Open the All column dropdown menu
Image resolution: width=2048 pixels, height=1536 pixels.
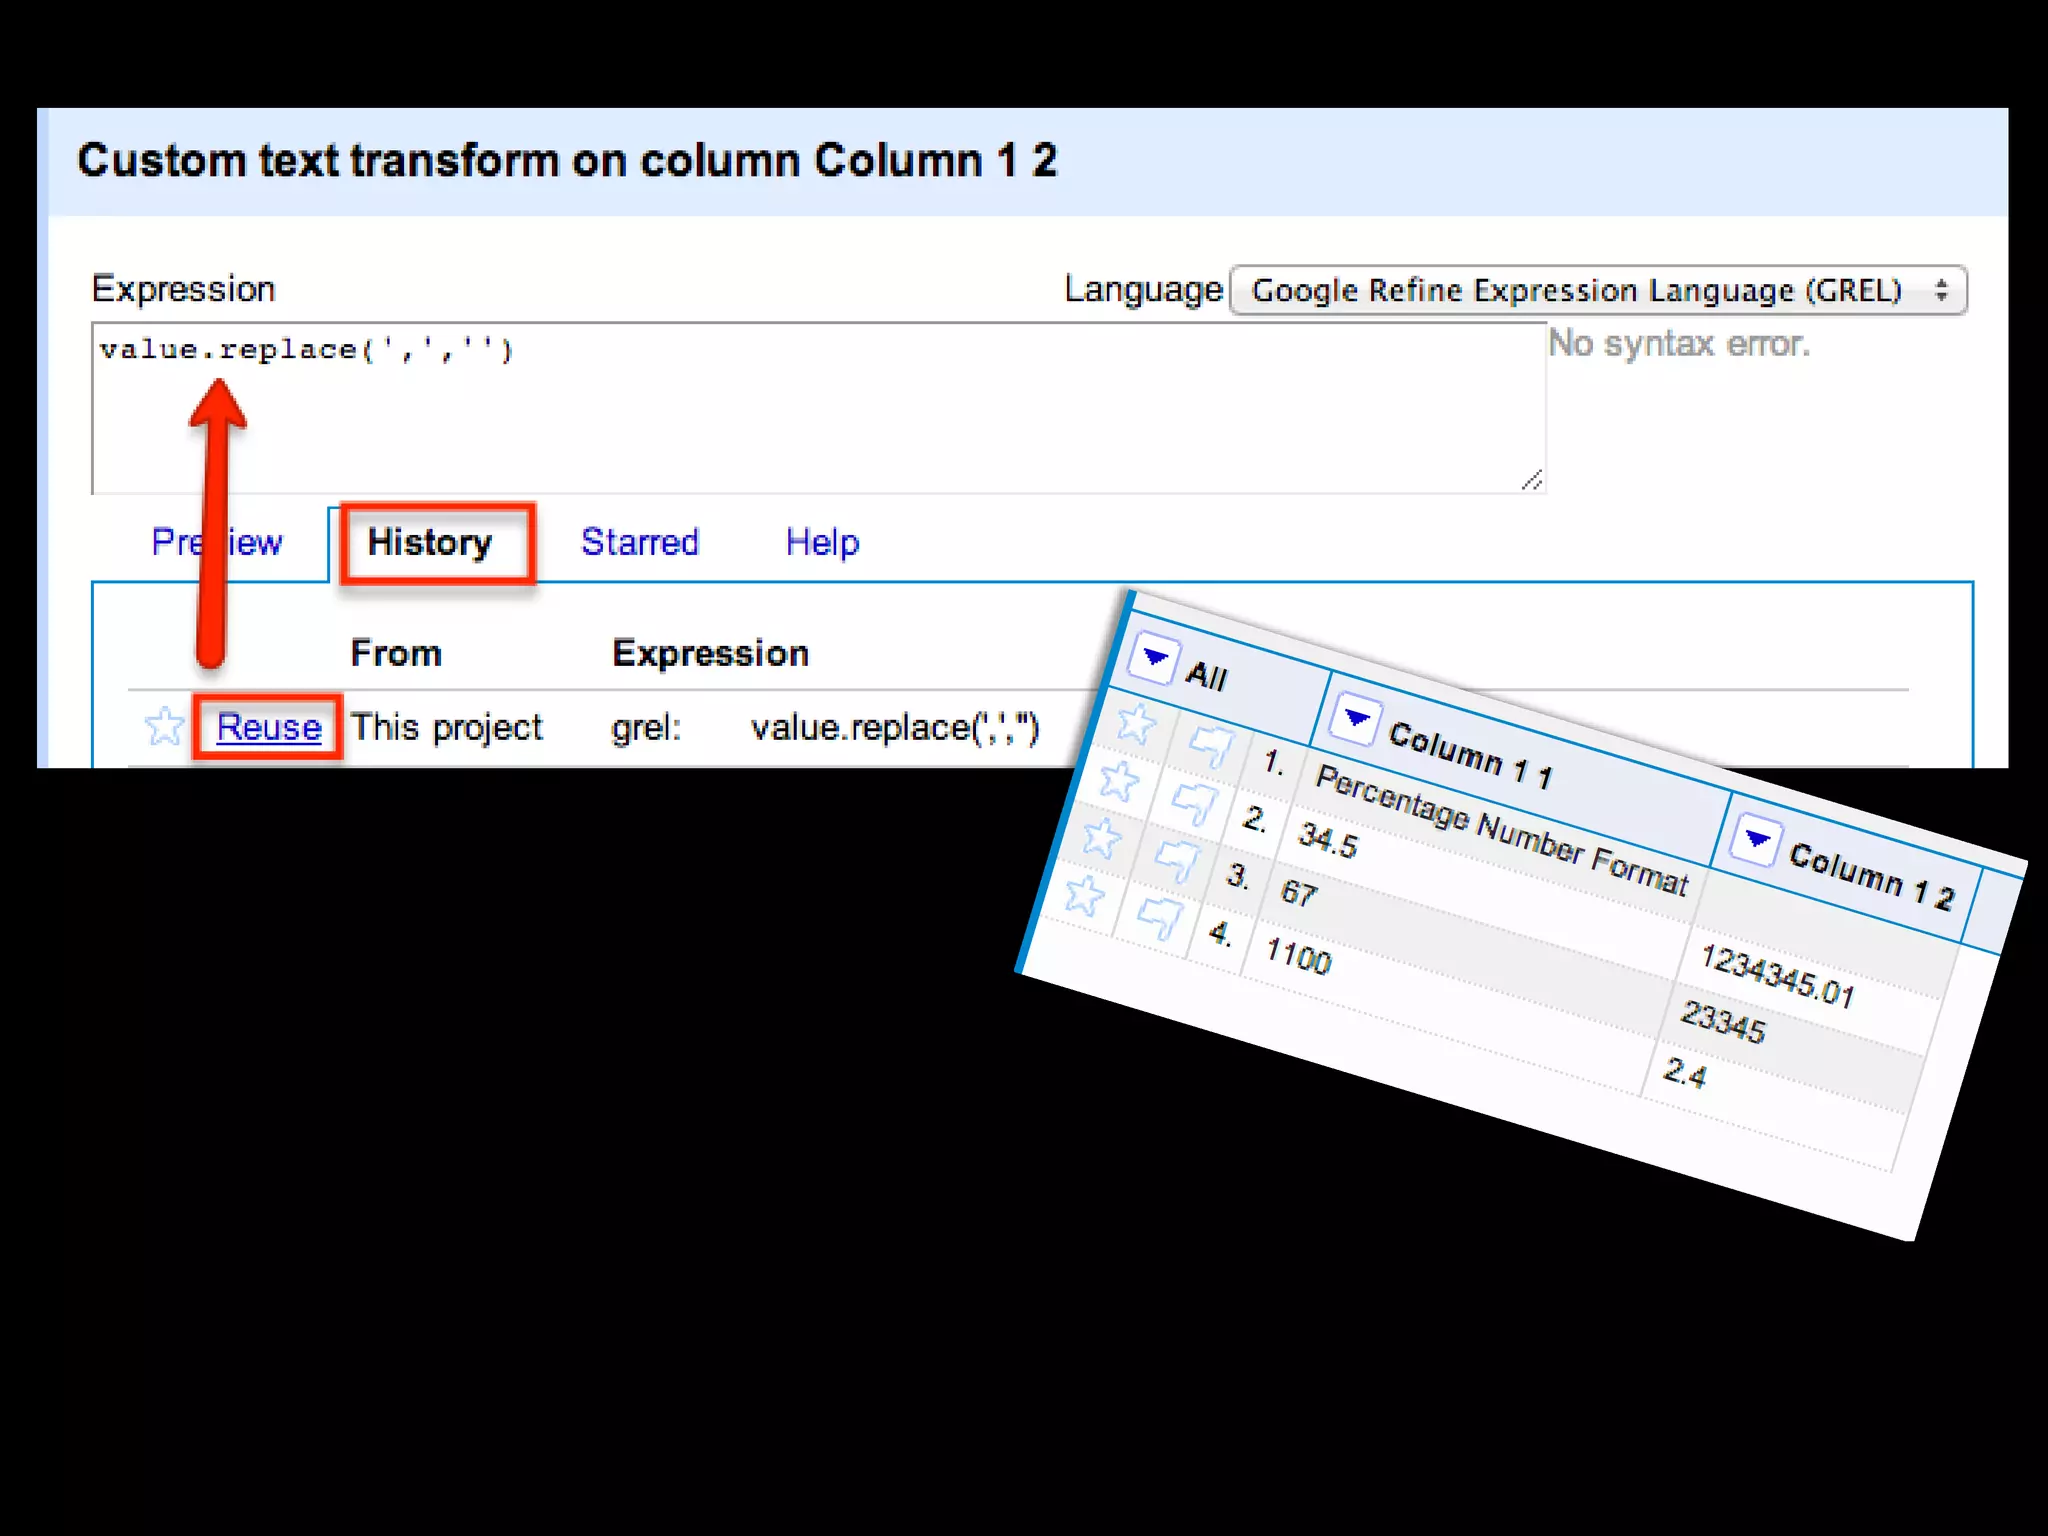pos(1155,658)
